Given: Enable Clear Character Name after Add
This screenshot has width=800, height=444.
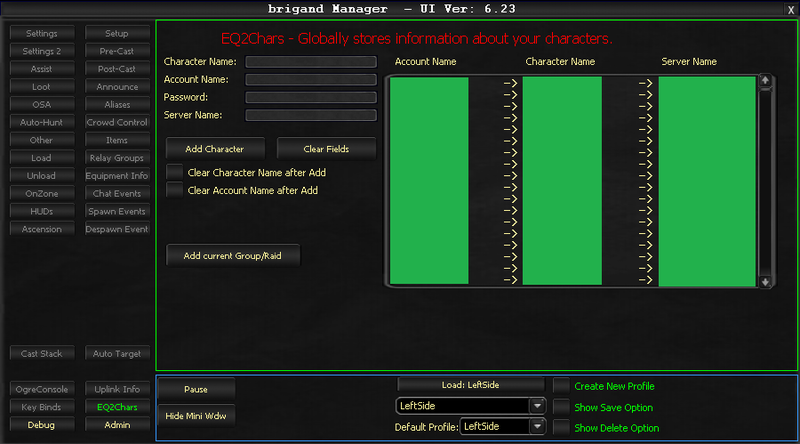Looking at the screenshot, I should tap(175, 172).
